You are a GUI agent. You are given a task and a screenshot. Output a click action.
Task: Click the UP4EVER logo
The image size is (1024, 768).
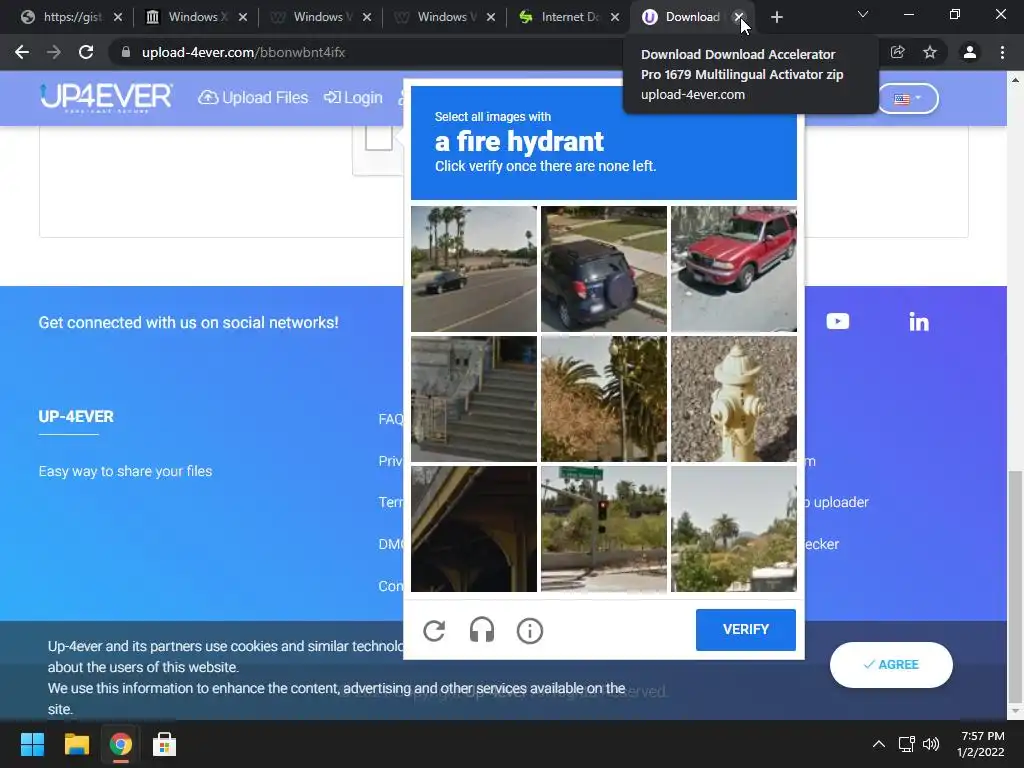coord(106,98)
